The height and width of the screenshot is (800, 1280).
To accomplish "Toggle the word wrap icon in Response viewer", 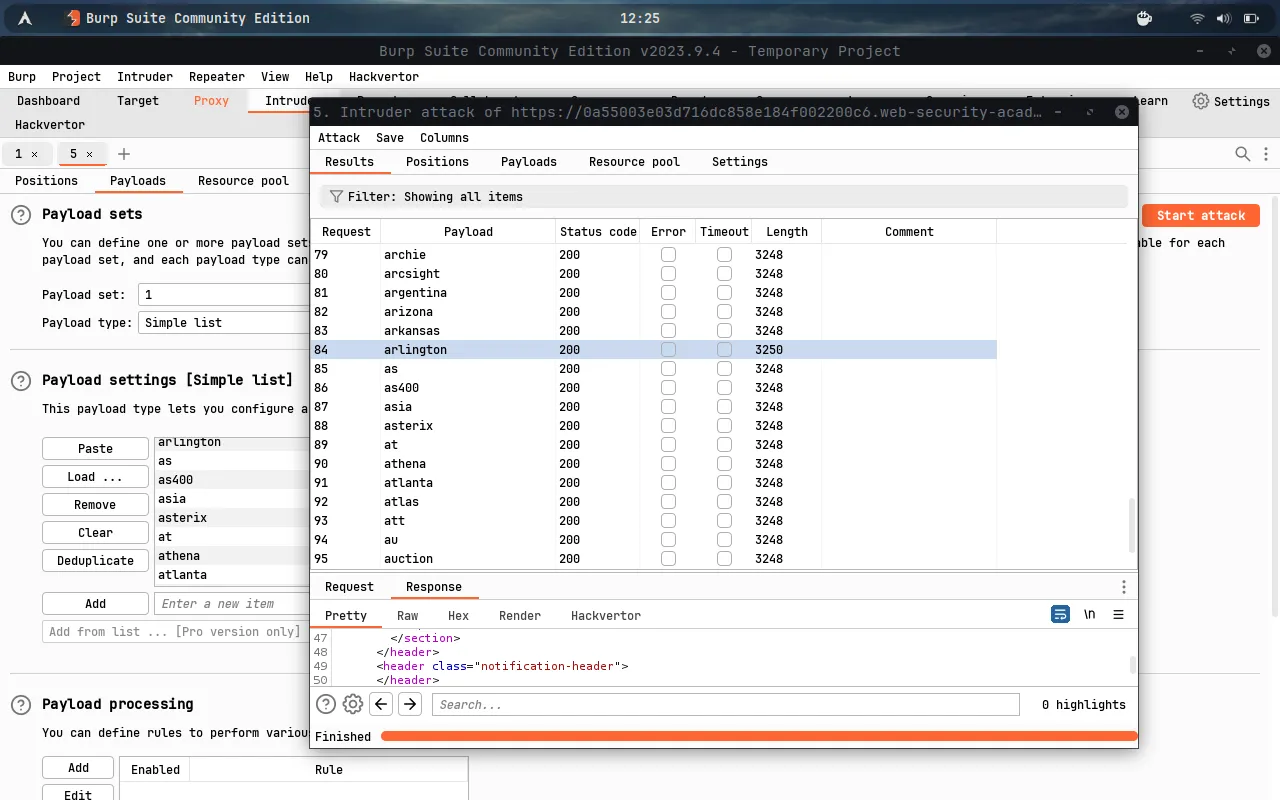I will click(1060, 614).
